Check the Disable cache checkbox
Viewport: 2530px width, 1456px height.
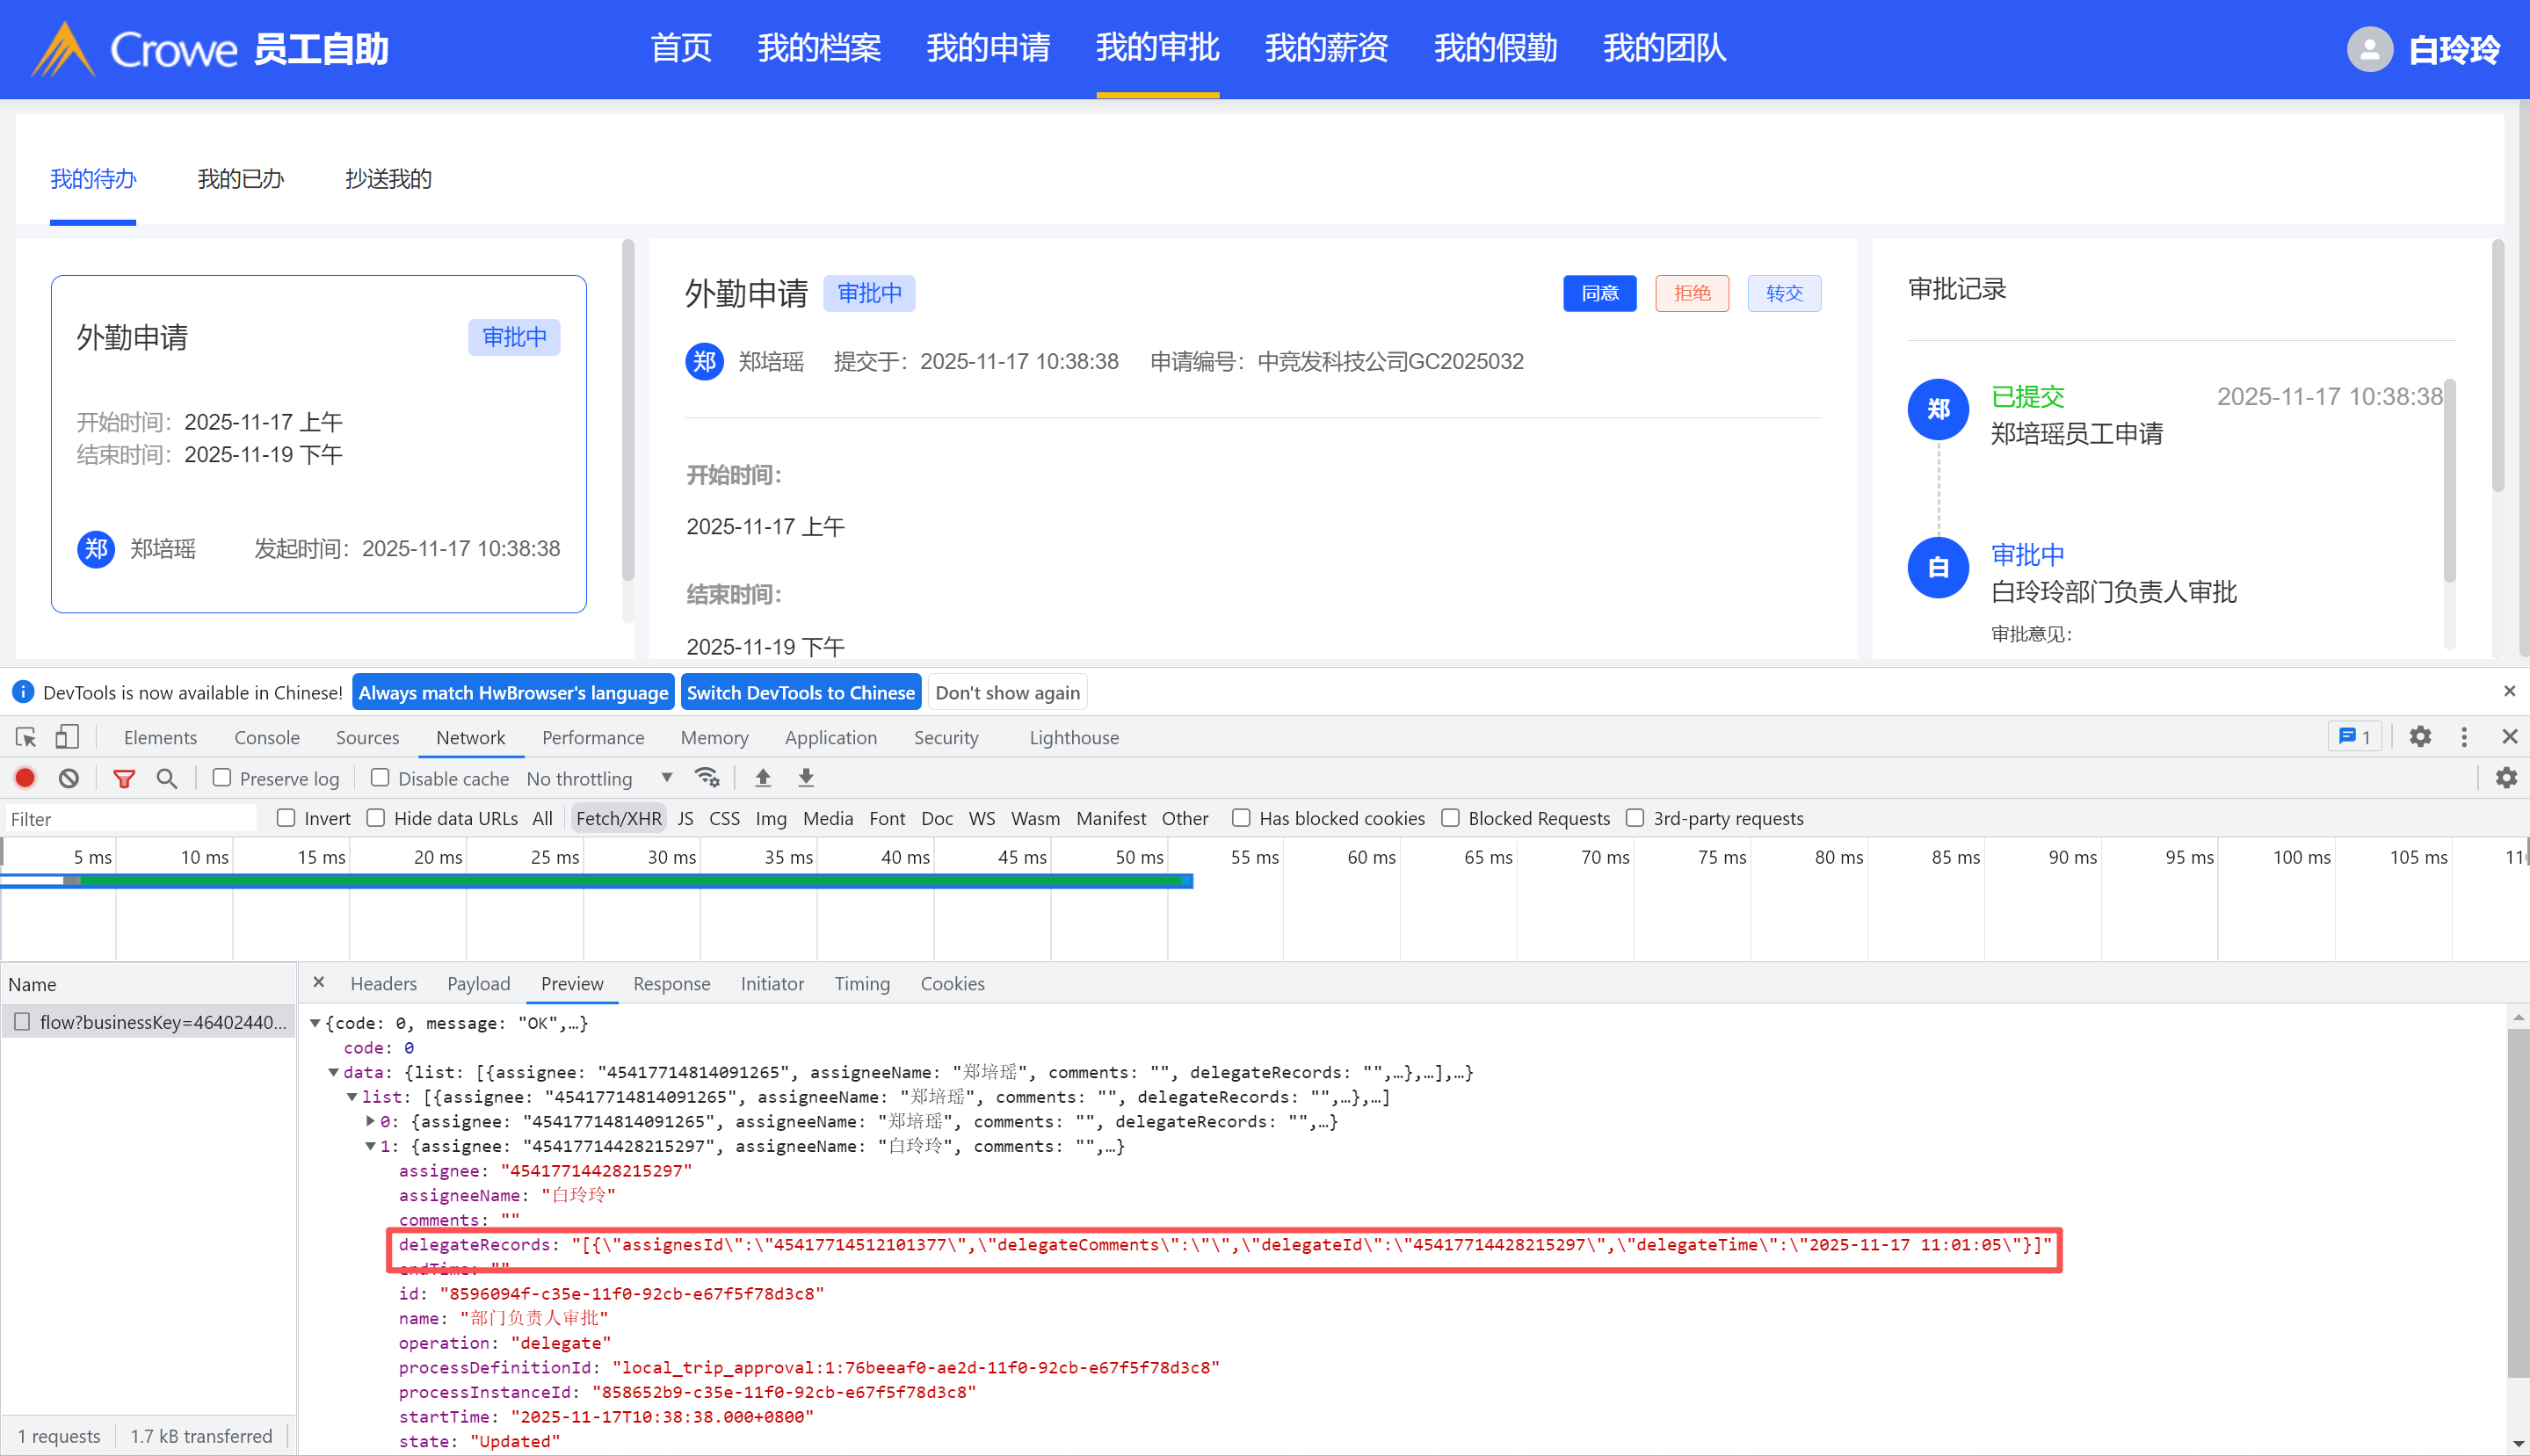[380, 778]
